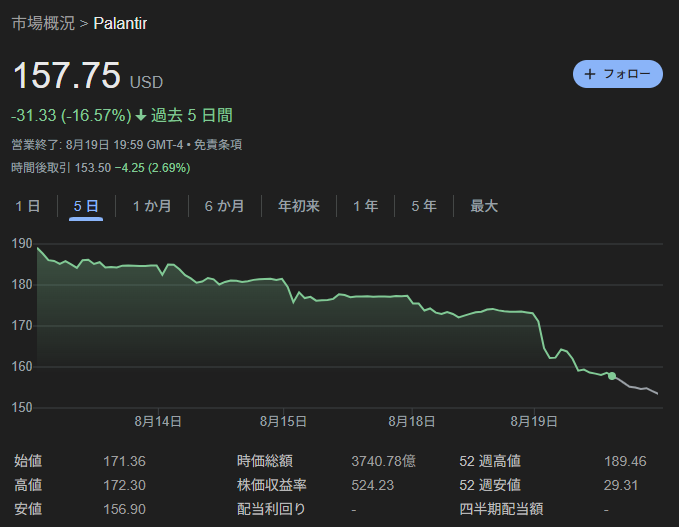Show the 5 年 range chart
679x527 pixels.
[x=424, y=206]
